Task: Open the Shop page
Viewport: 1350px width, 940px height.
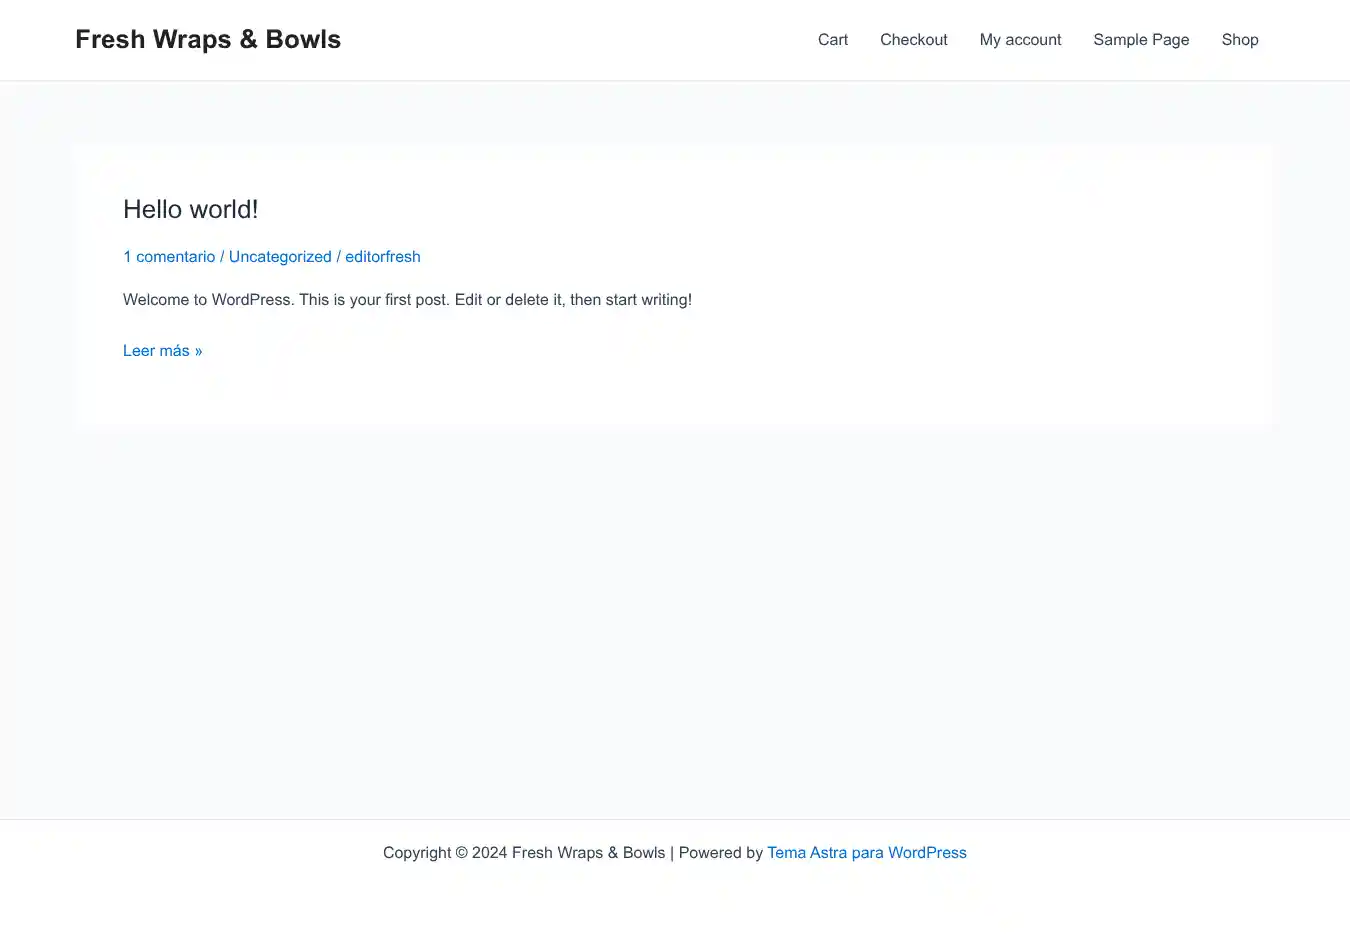Action: click(1239, 40)
